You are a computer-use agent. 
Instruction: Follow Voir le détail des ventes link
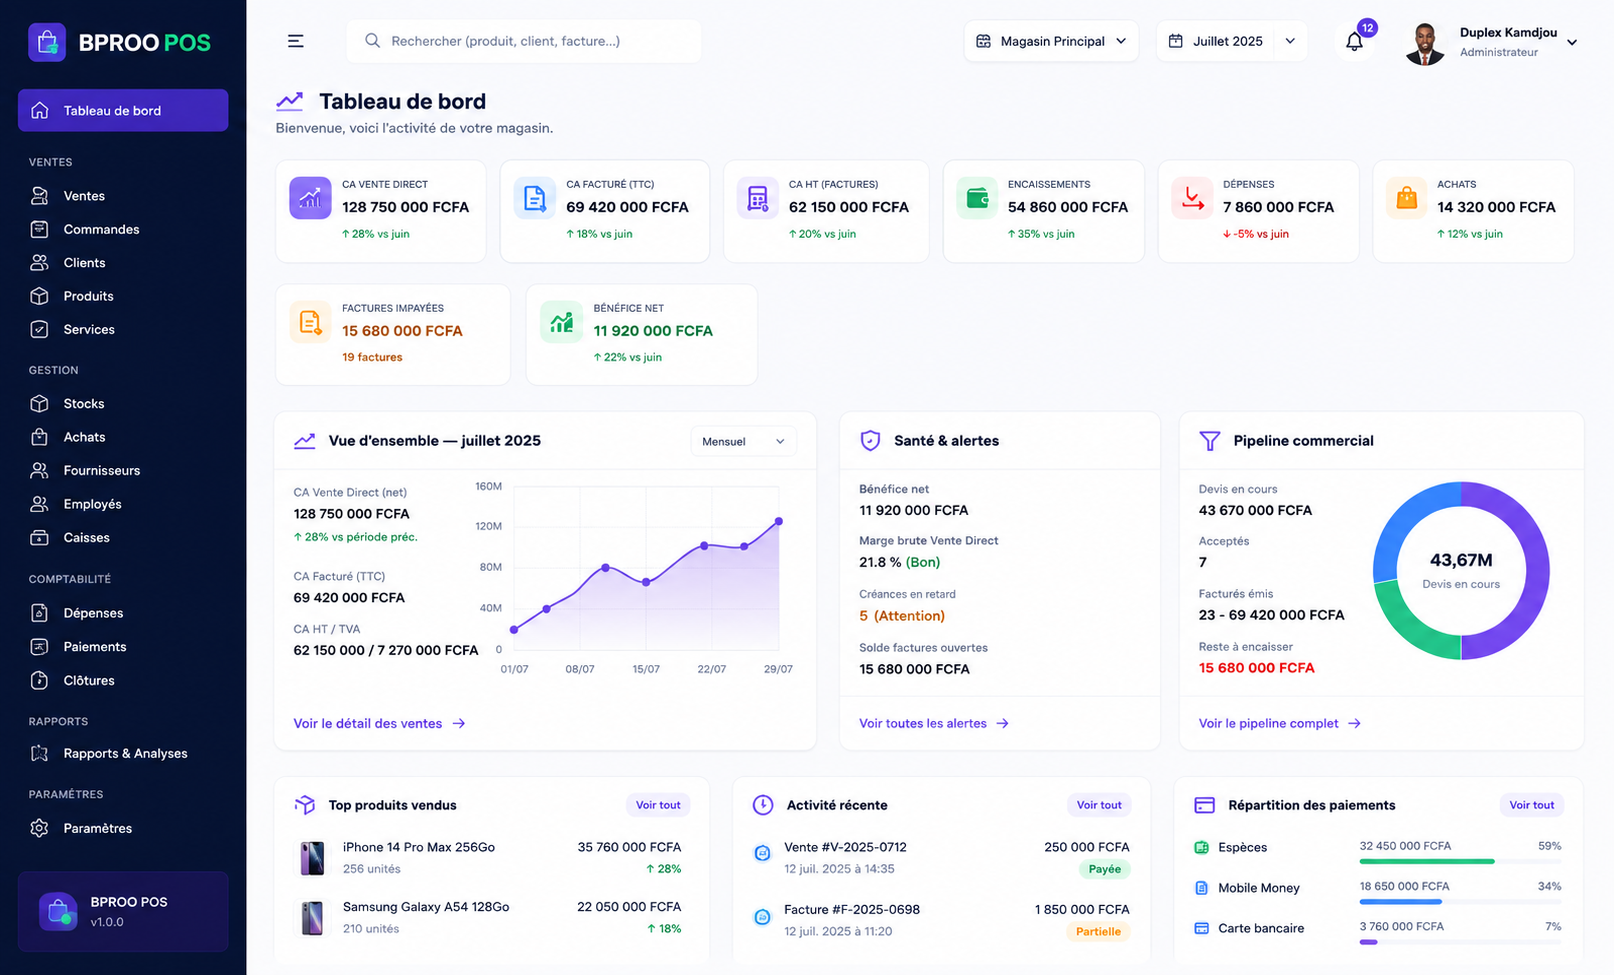pos(379,723)
